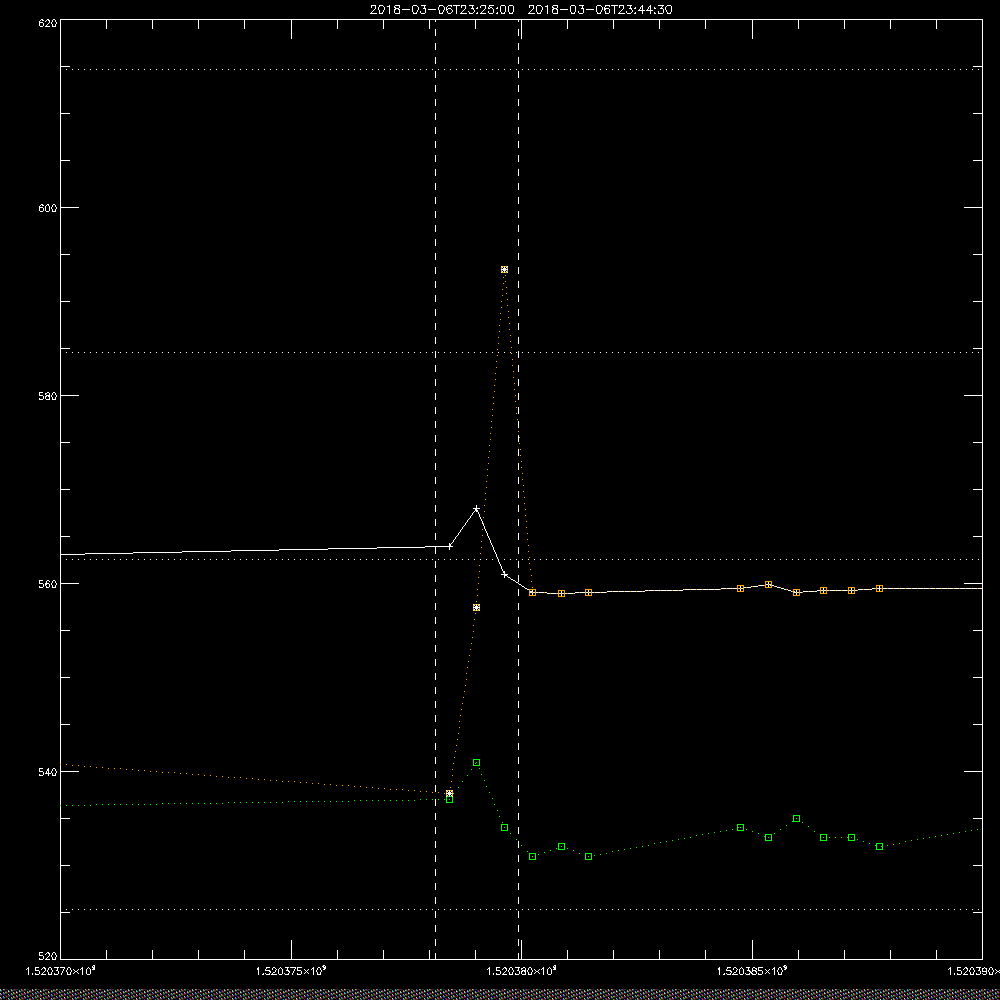Click the topmost horizontal dotted line near 615
This screenshot has width=1000, height=1000.
tap(521, 69)
